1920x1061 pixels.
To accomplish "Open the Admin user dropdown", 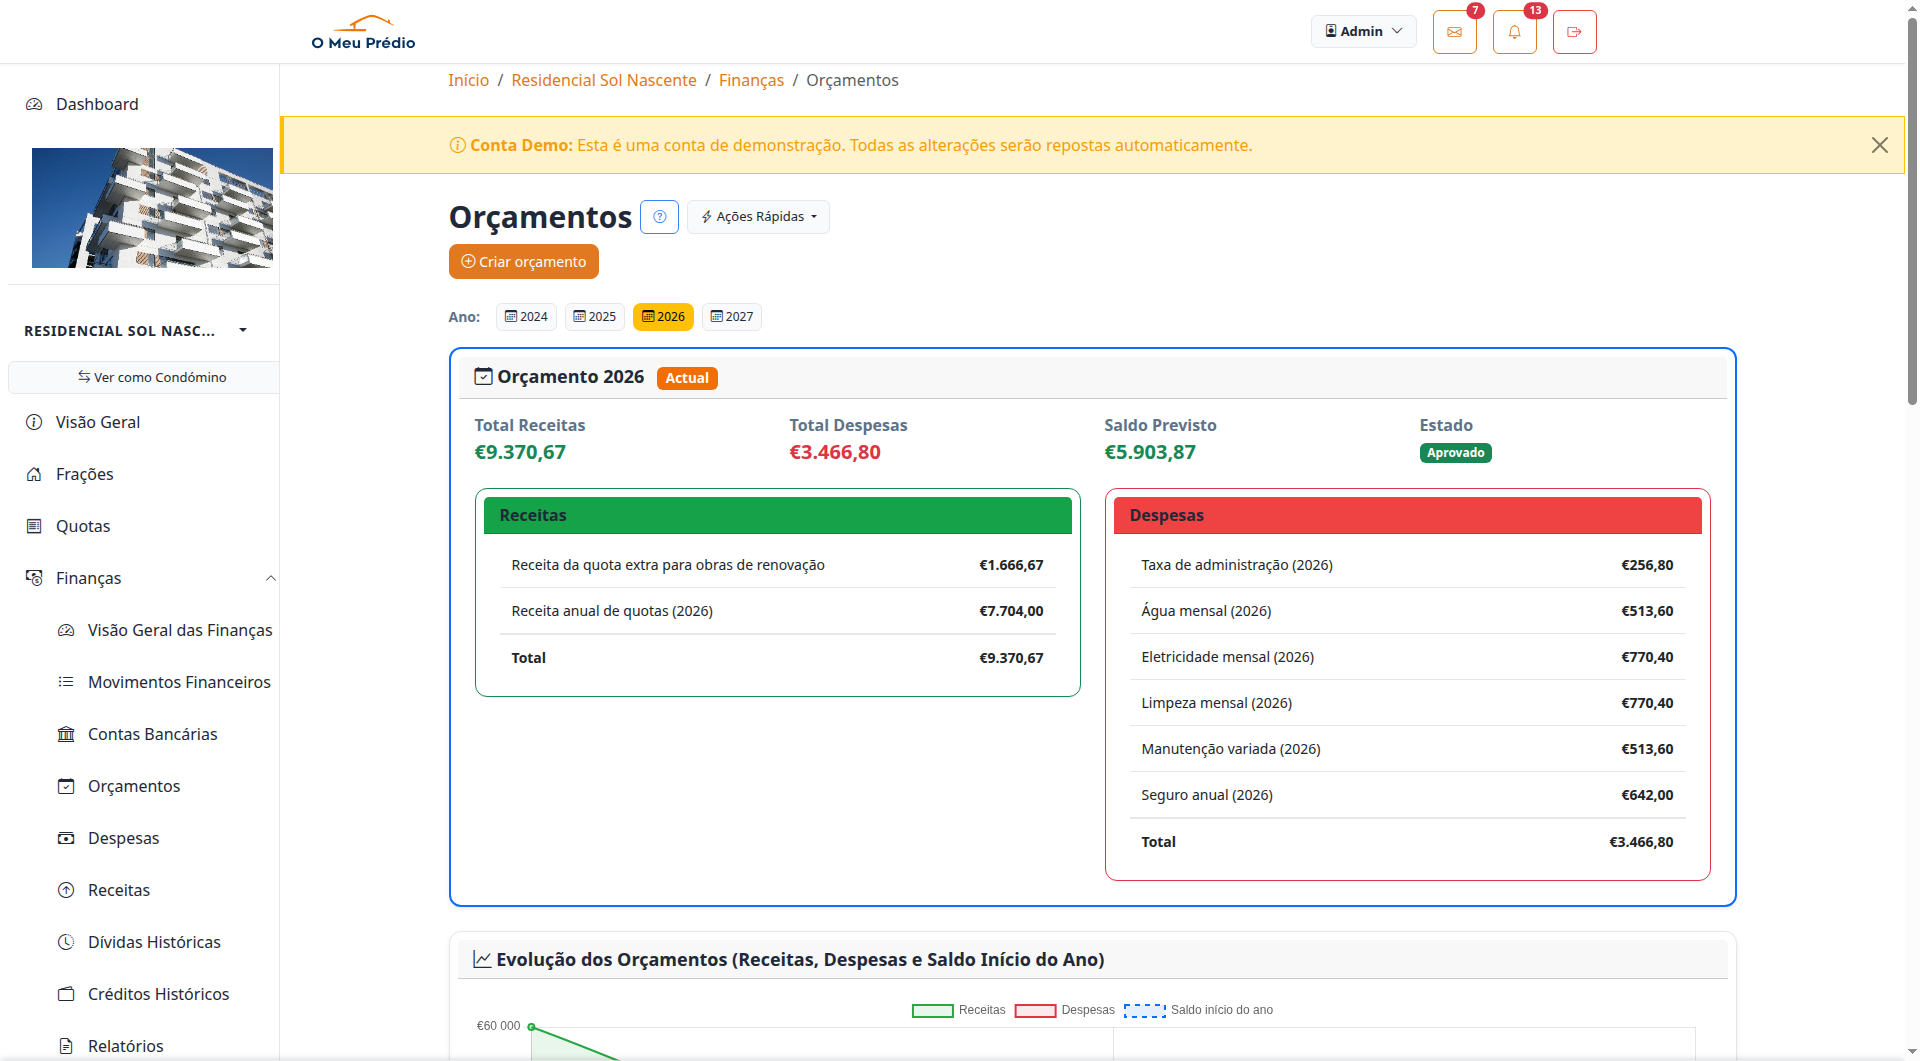I will click(x=1363, y=31).
